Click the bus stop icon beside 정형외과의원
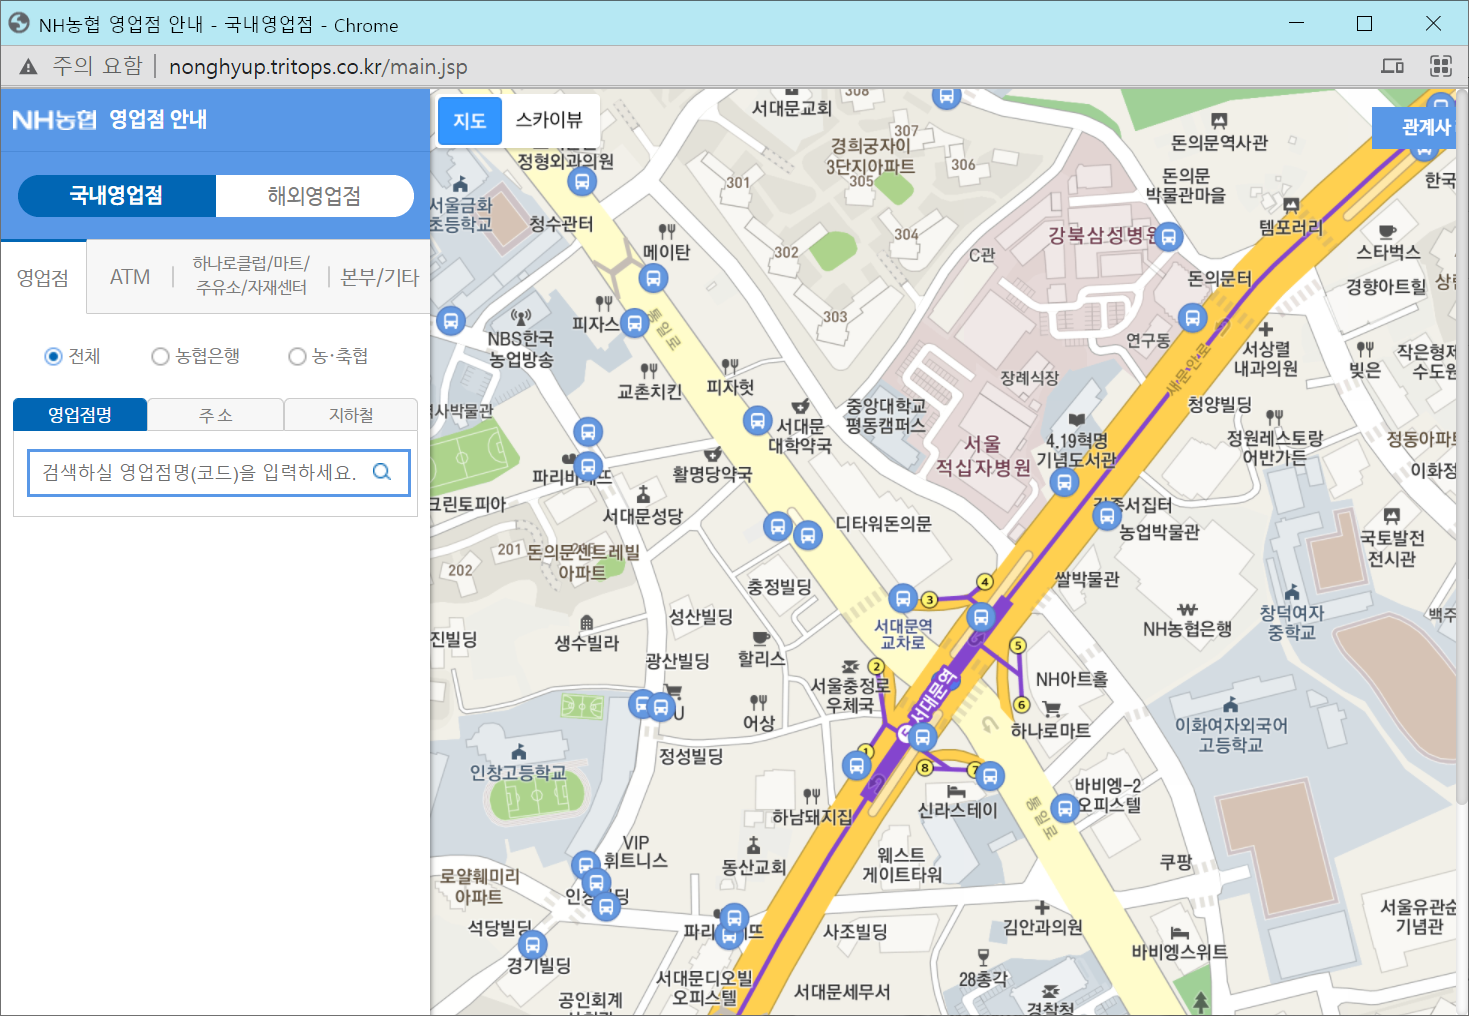Viewport: 1469px width, 1016px height. point(582,182)
